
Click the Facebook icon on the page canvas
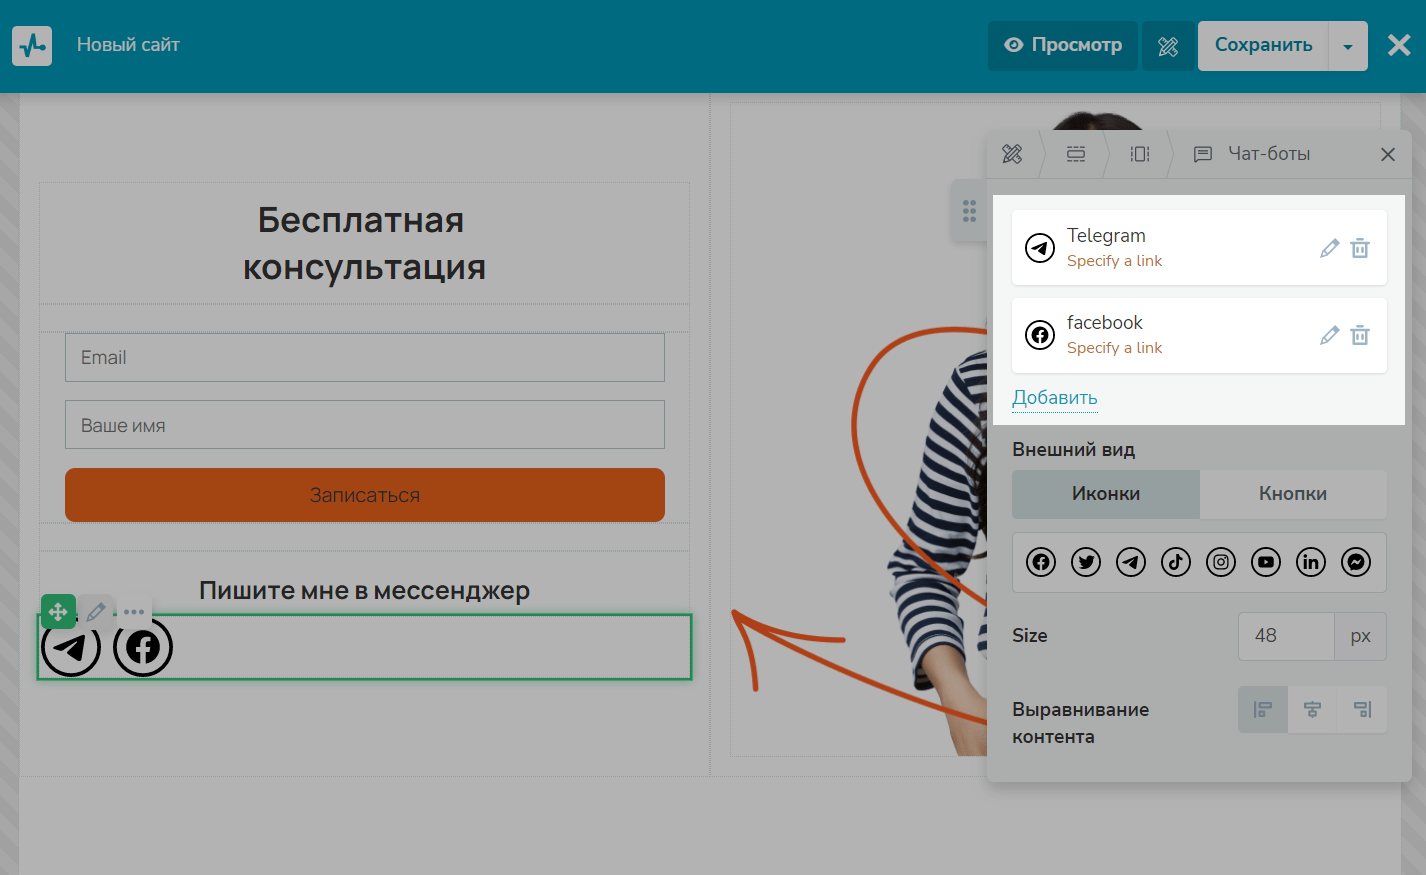[x=143, y=647]
